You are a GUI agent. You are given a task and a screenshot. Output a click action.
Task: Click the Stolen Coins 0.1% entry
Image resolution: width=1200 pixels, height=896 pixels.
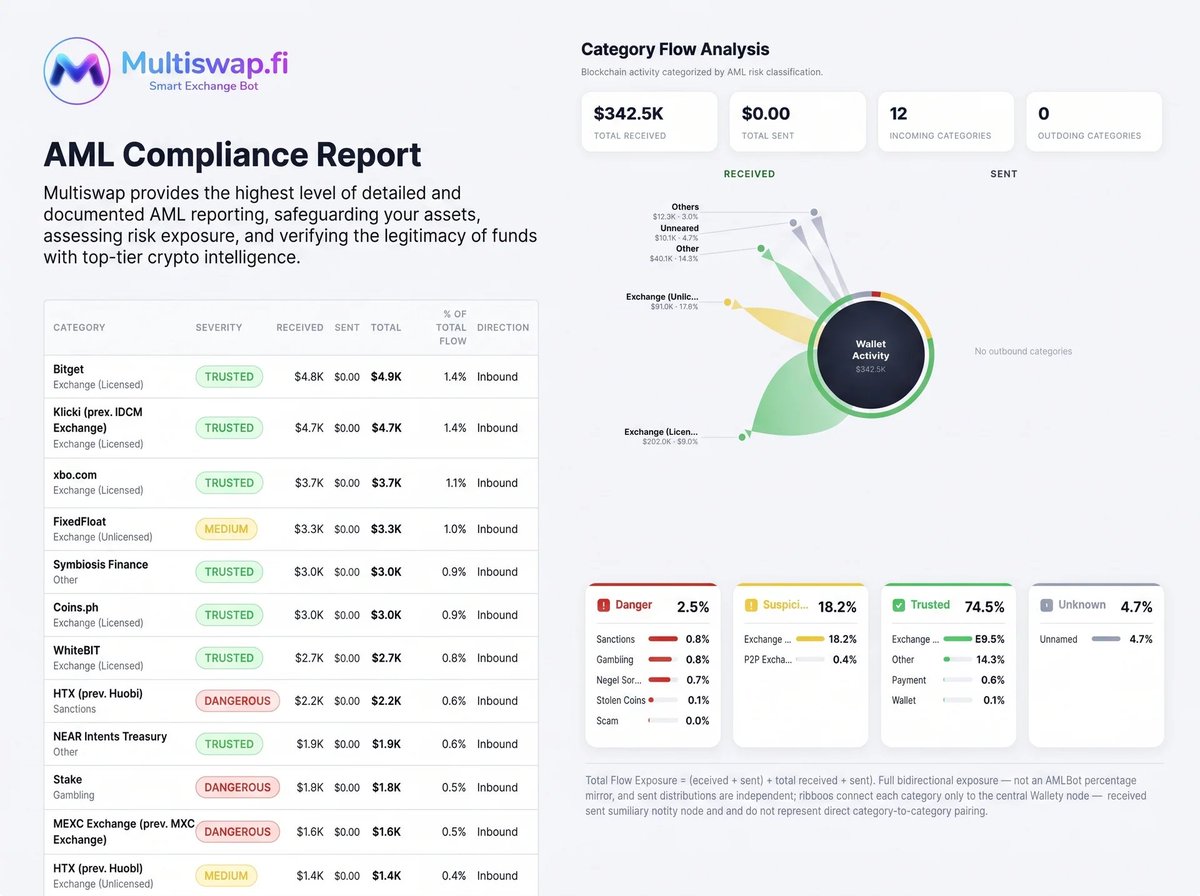click(x=653, y=700)
